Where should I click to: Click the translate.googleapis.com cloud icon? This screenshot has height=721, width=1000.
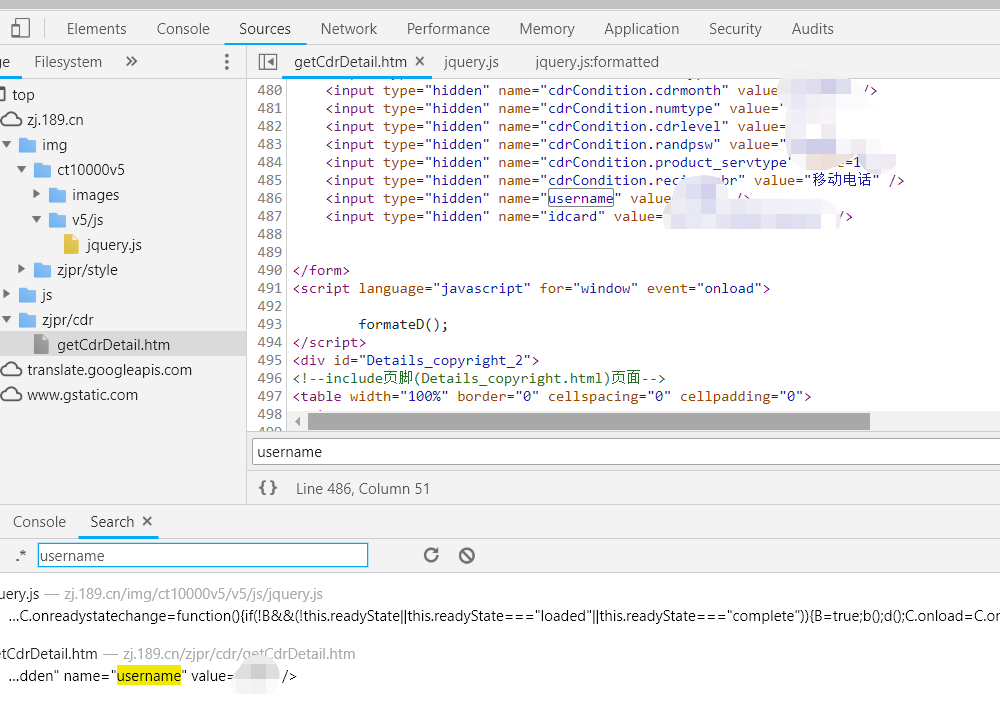tap(11, 369)
